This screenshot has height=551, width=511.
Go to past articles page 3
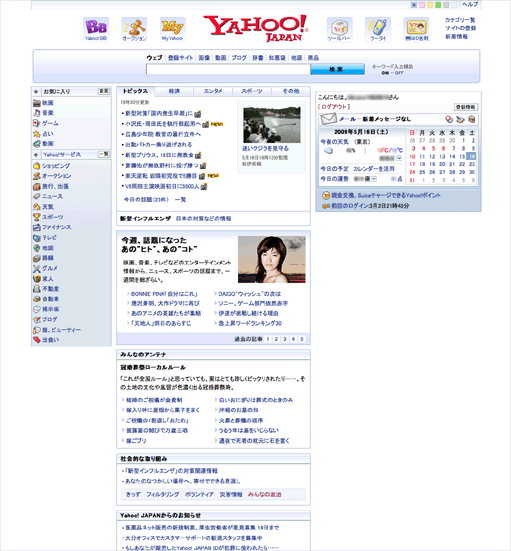click(x=285, y=339)
